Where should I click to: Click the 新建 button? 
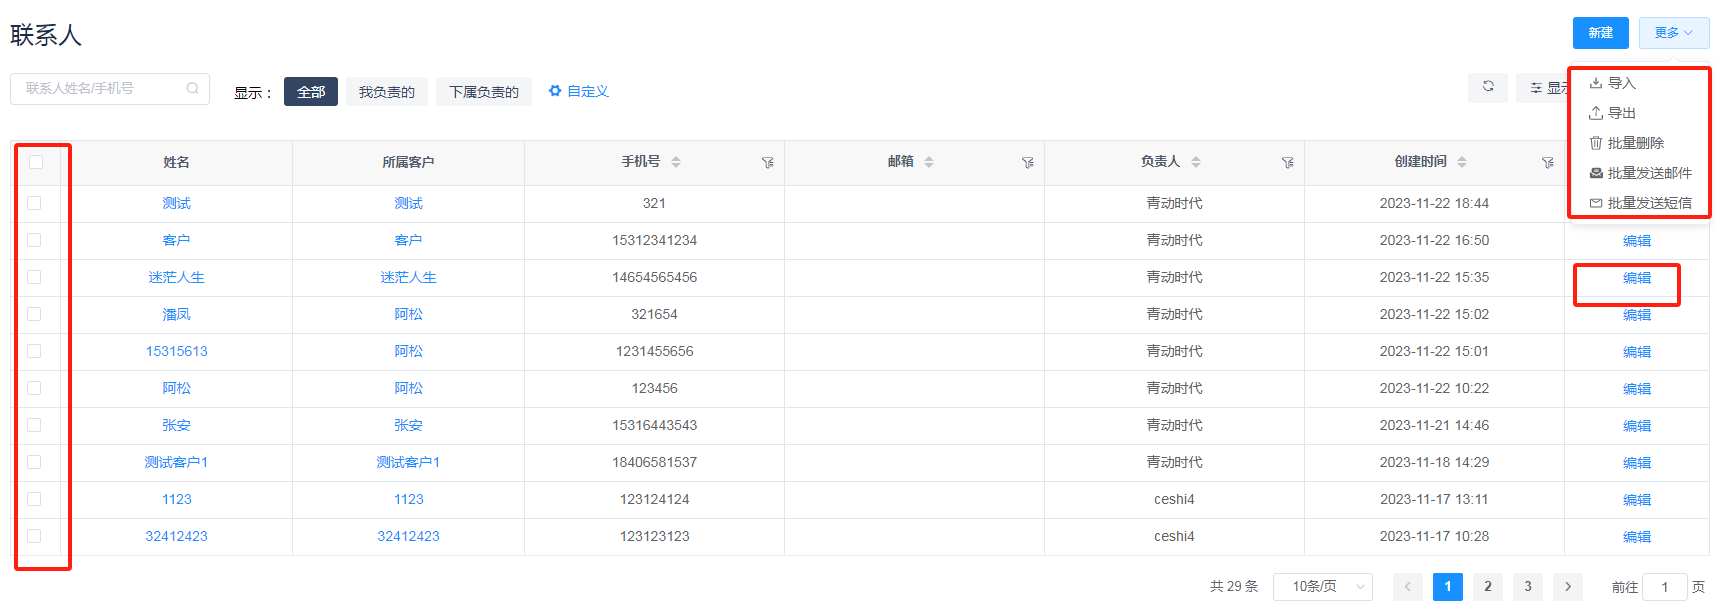[x=1600, y=33]
